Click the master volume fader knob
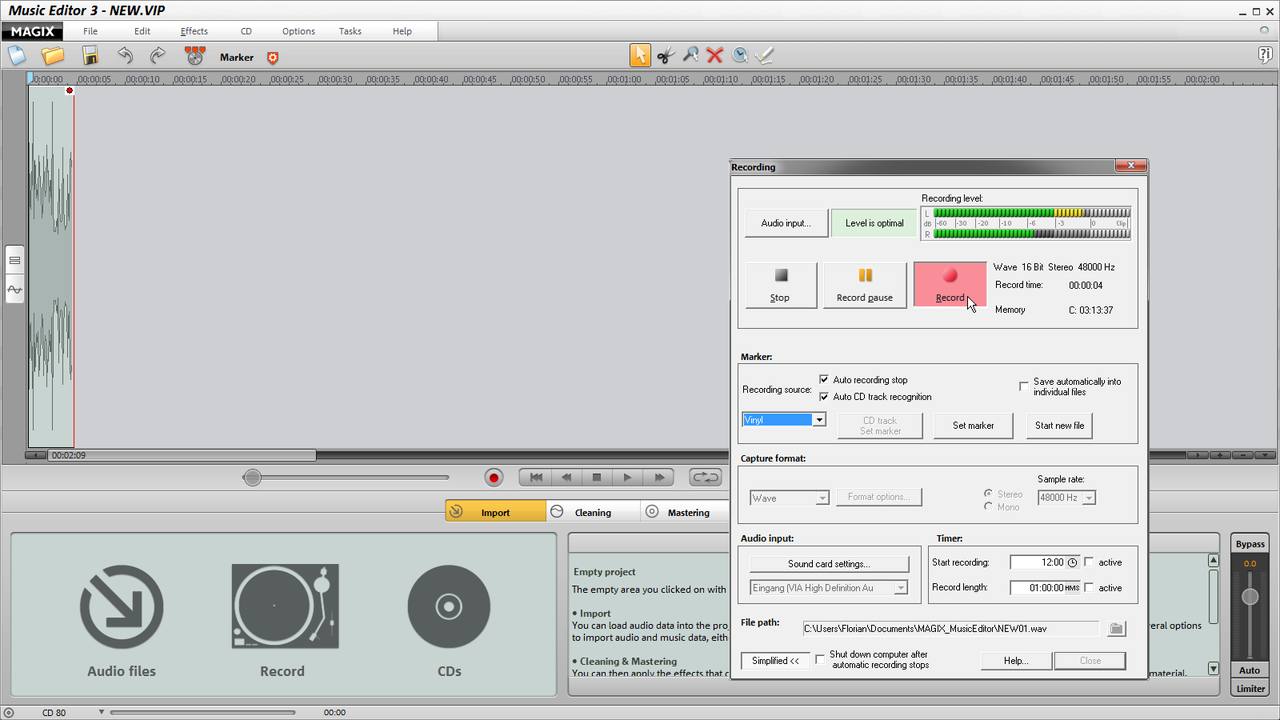 (x=1250, y=597)
